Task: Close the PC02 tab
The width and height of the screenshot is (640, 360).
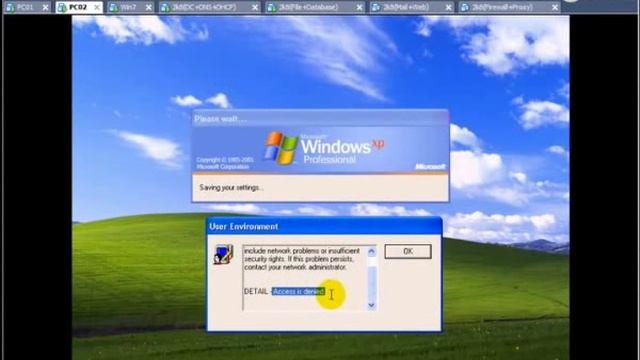Action: 97,7
